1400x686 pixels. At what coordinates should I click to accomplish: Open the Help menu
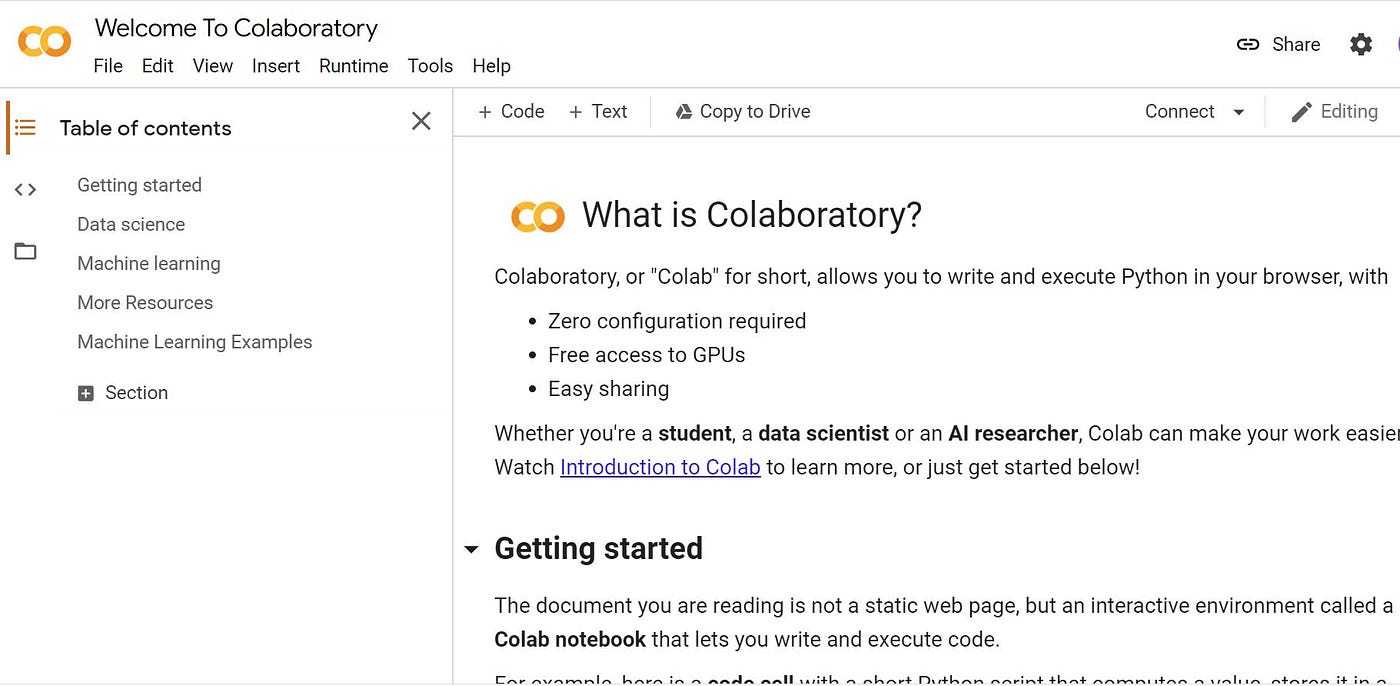(491, 66)
